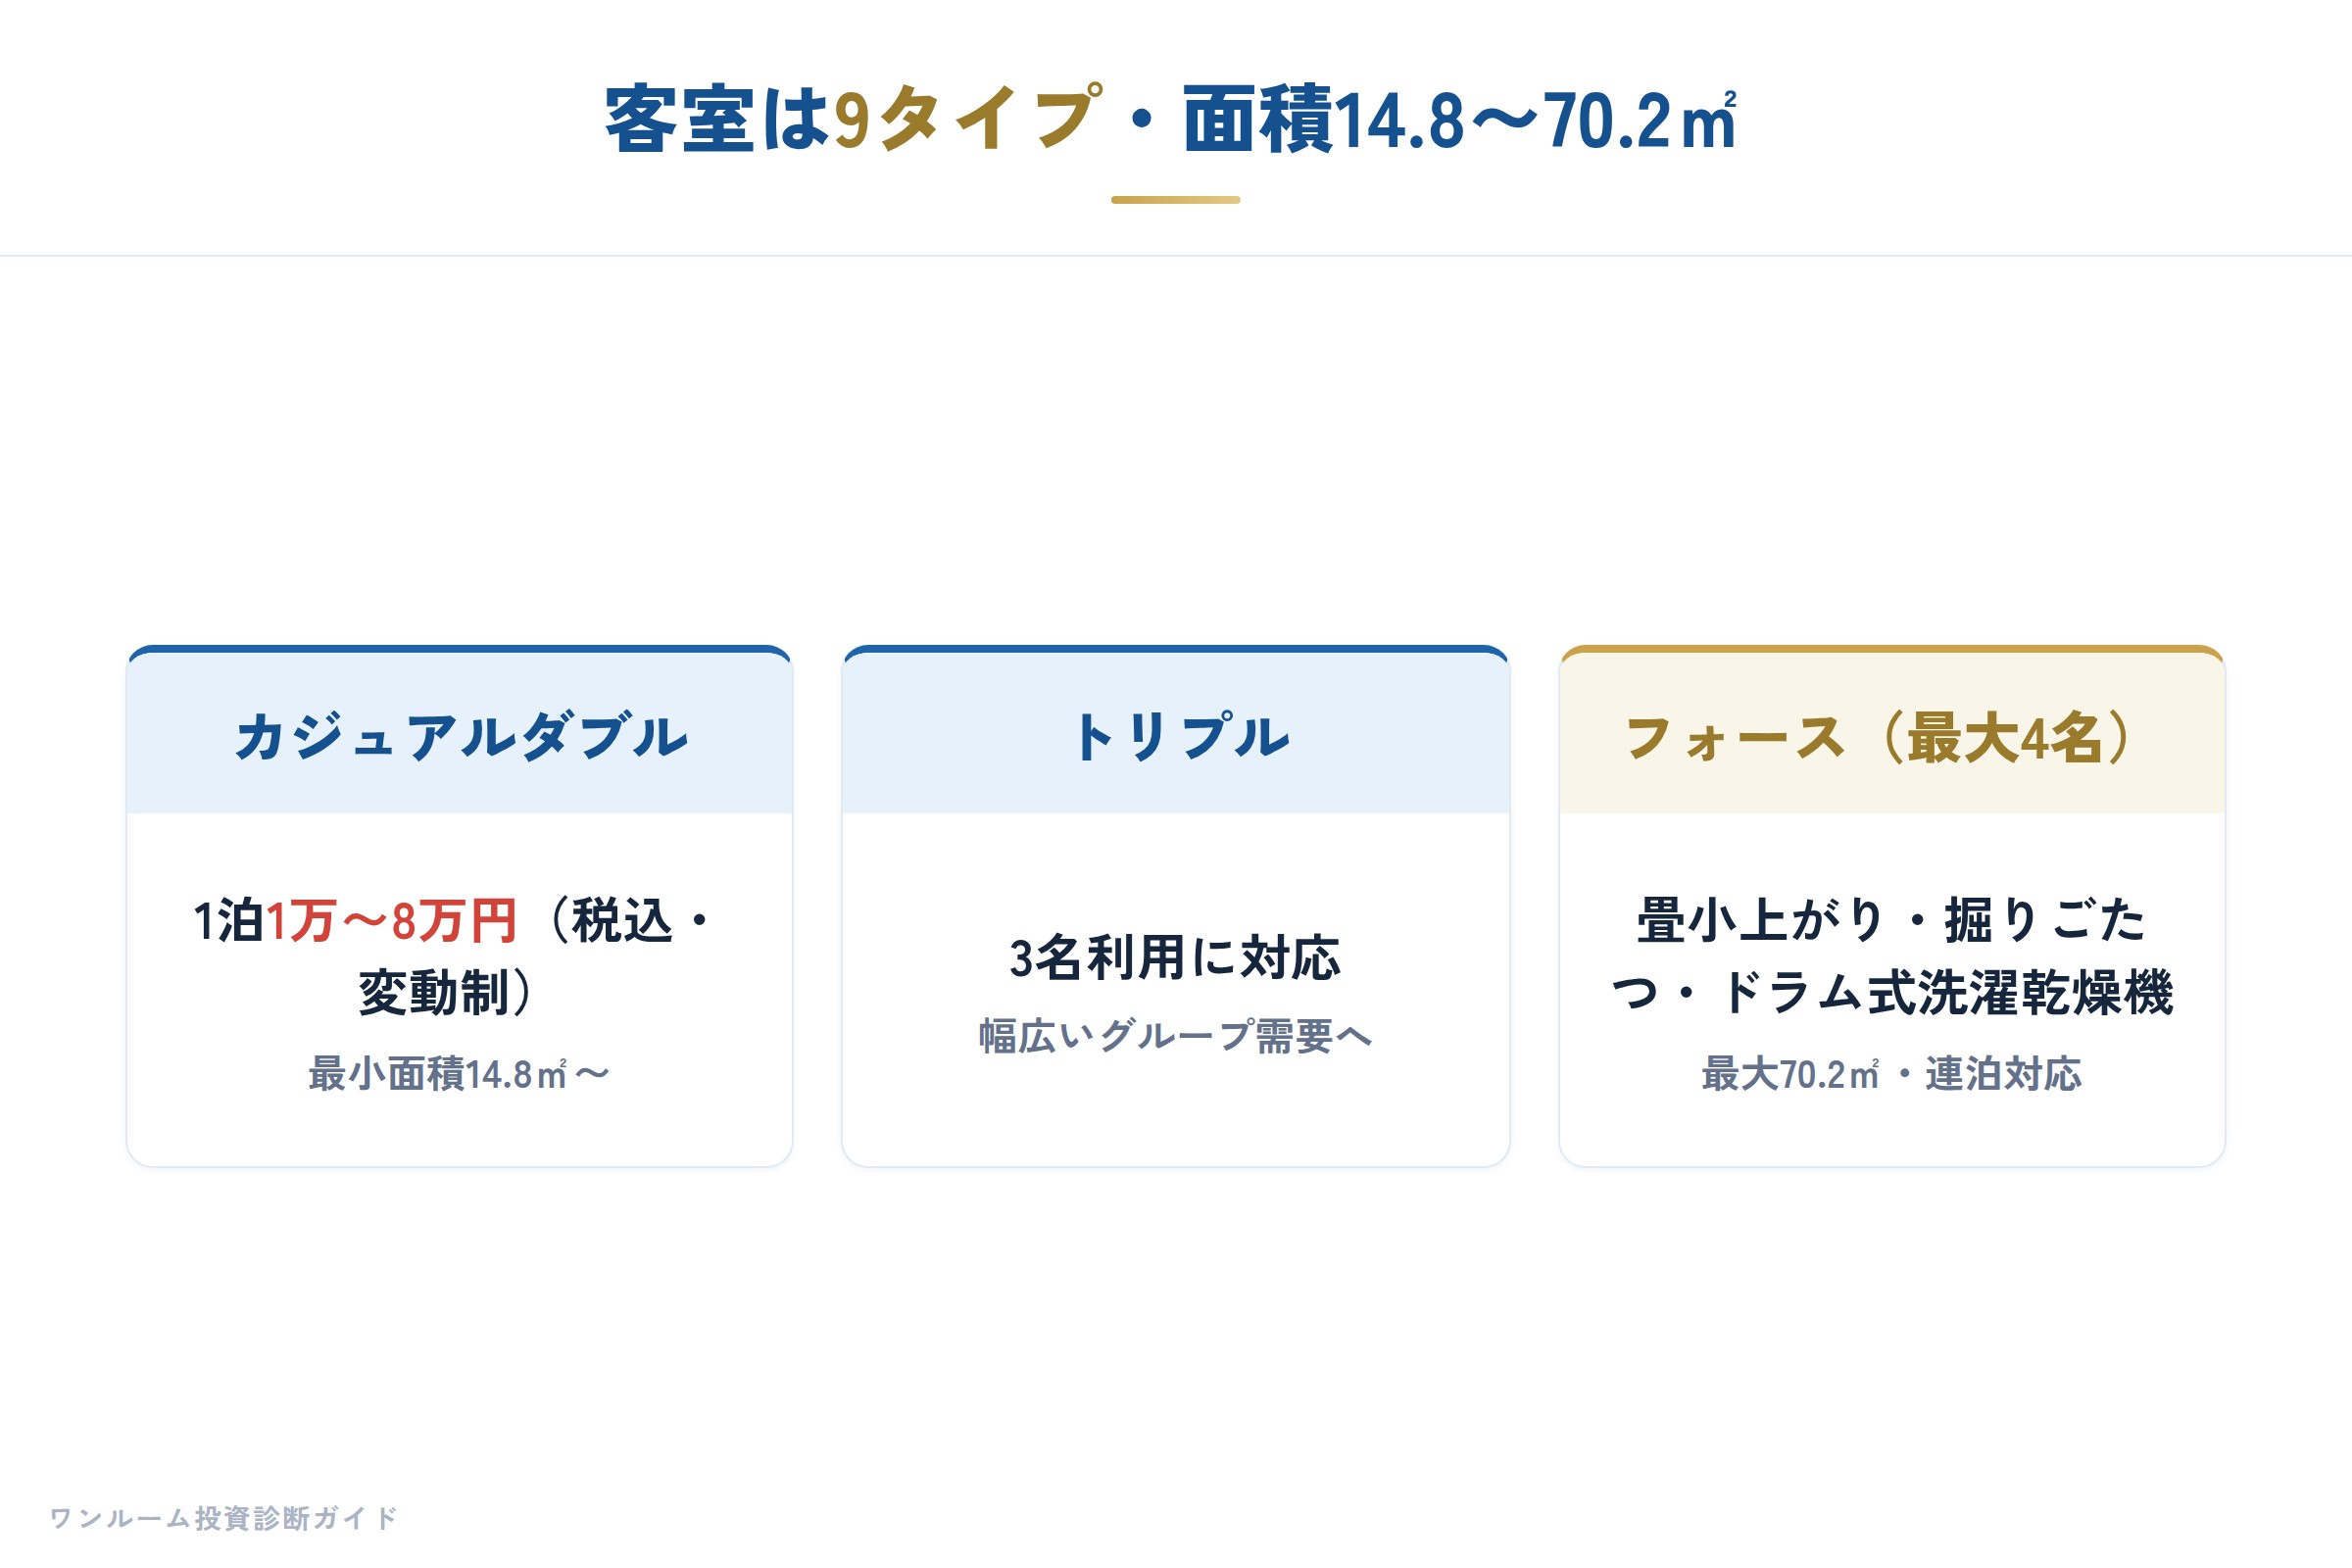The height and width of the screenshot is (1568, 2352).
Task: Select the 3名利用に対応 text
Action: point(1176,957)
